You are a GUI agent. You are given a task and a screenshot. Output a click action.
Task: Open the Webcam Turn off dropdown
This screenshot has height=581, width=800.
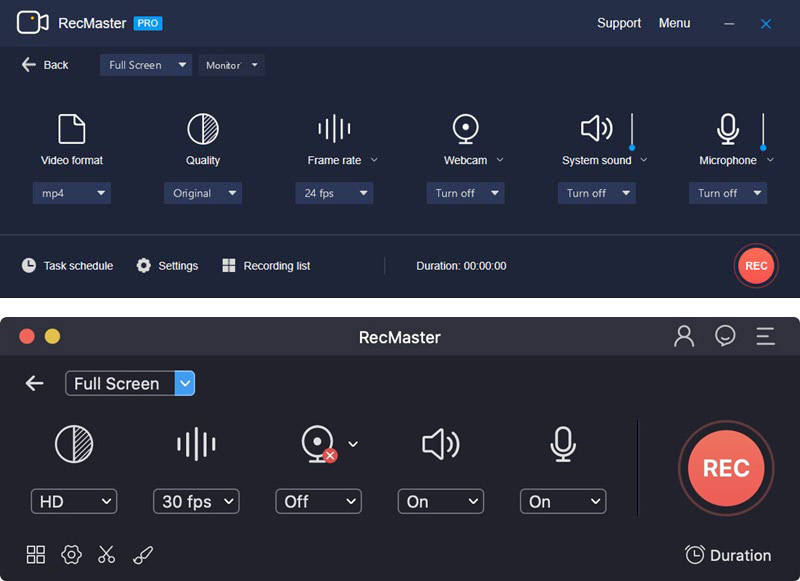click(x=466, y=193)
